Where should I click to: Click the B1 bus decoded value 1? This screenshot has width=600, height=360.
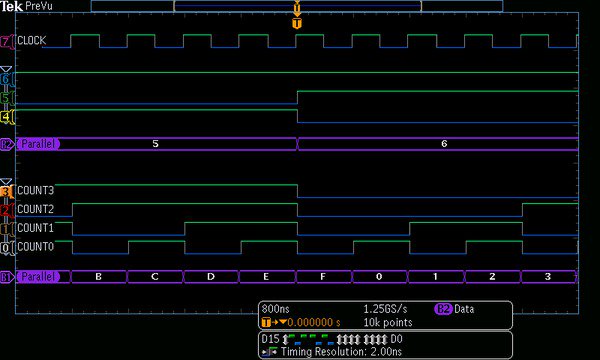(x=435, y=277)
